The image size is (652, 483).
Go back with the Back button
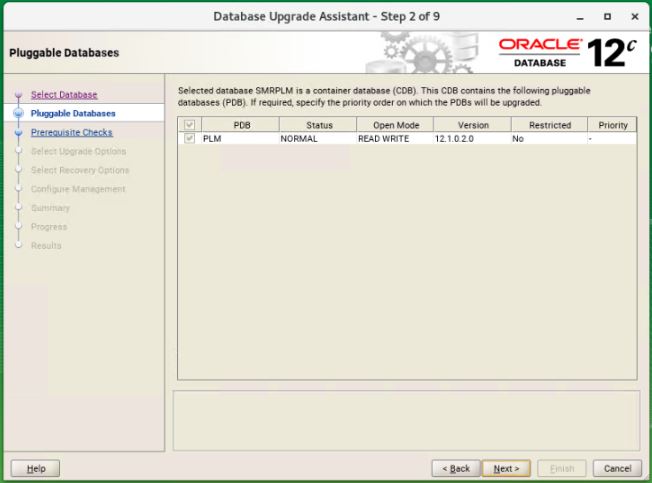click(456, 468)
